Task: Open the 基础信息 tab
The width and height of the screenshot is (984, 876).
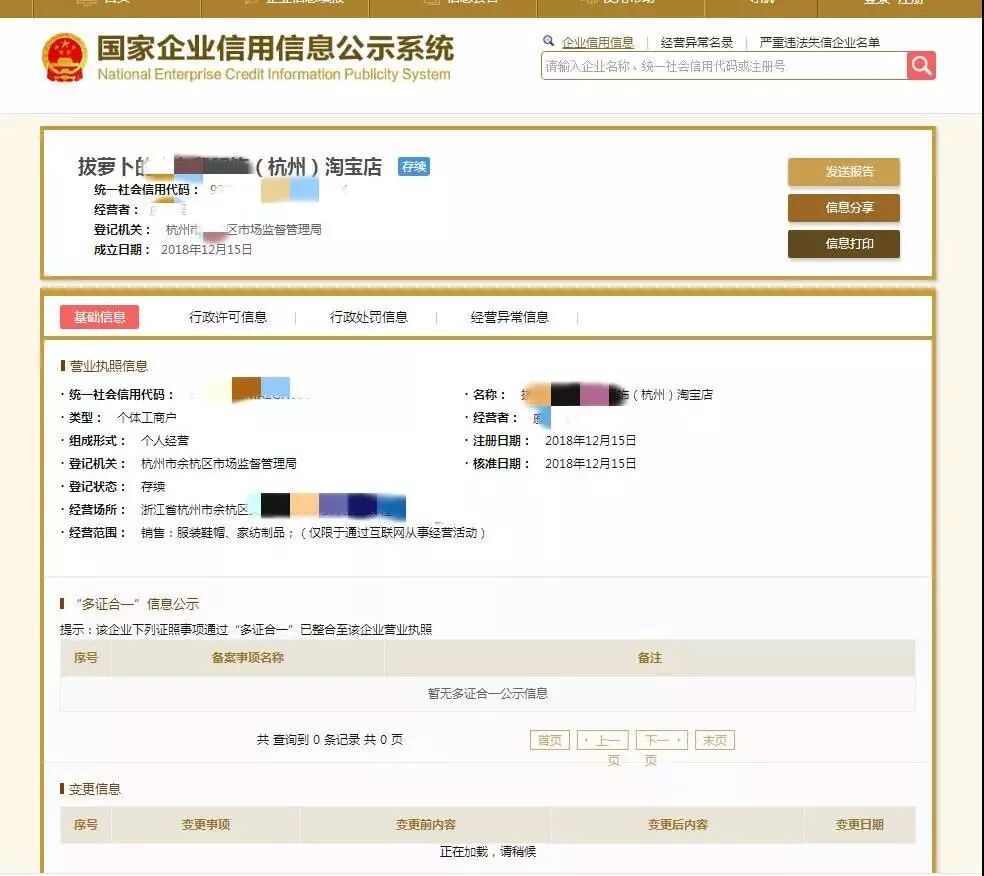Action: pyautogui.click(x=99, y=317)
